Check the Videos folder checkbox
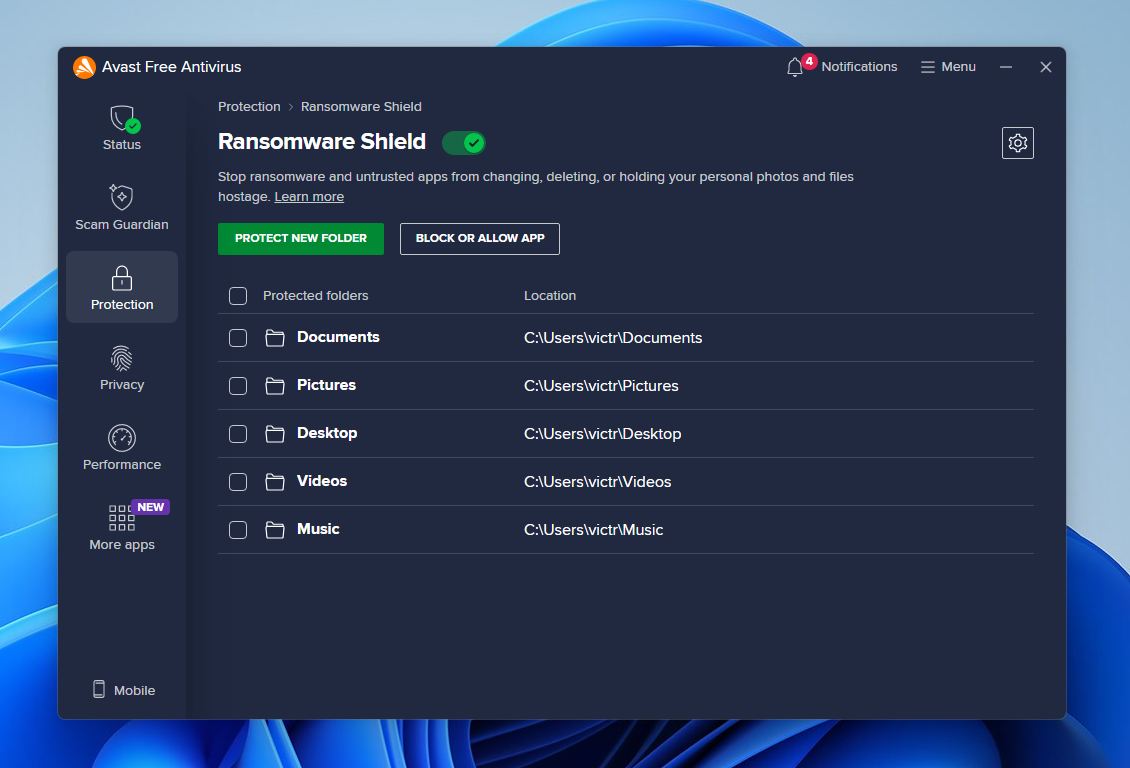Image resolution: width=1130 pixels, height=768 pixels. [238, 481]
